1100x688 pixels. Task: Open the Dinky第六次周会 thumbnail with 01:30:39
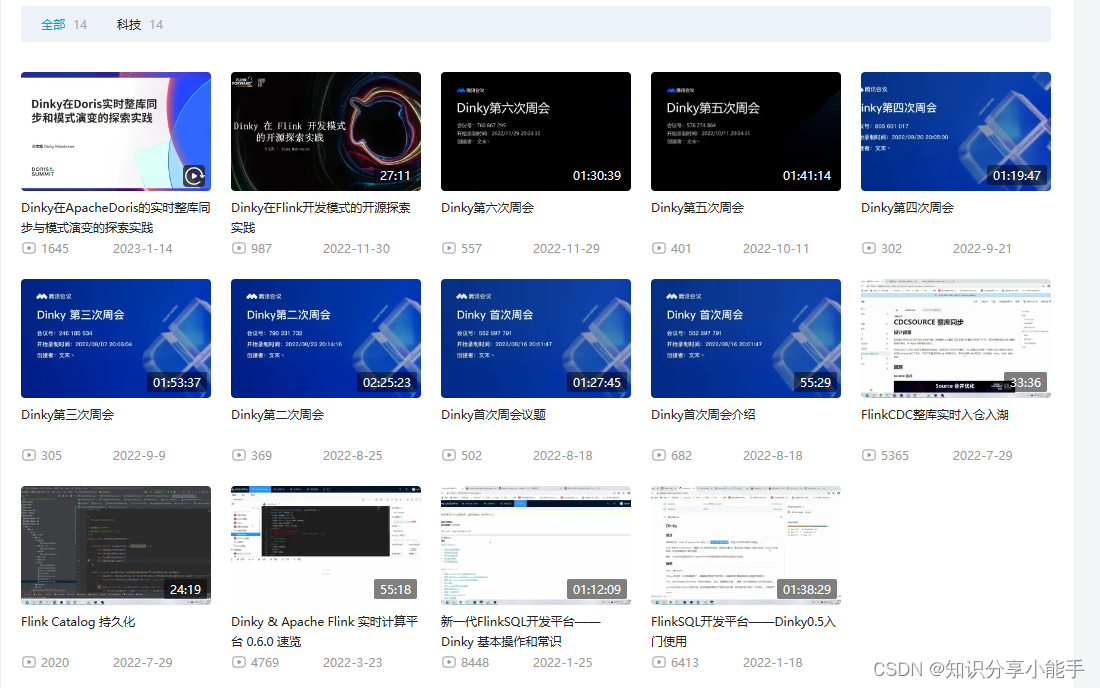[x=535, y=131]
